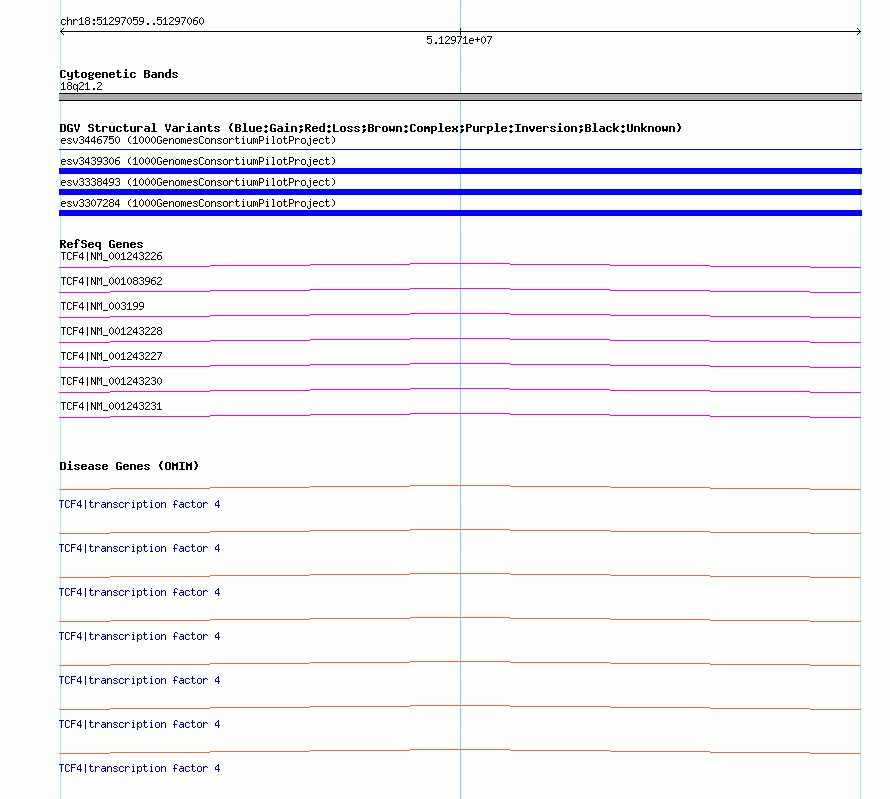Open the first TCF4|transcription factor 4 link
Viewport: 890px width, 799px height.
click(140, 504)
